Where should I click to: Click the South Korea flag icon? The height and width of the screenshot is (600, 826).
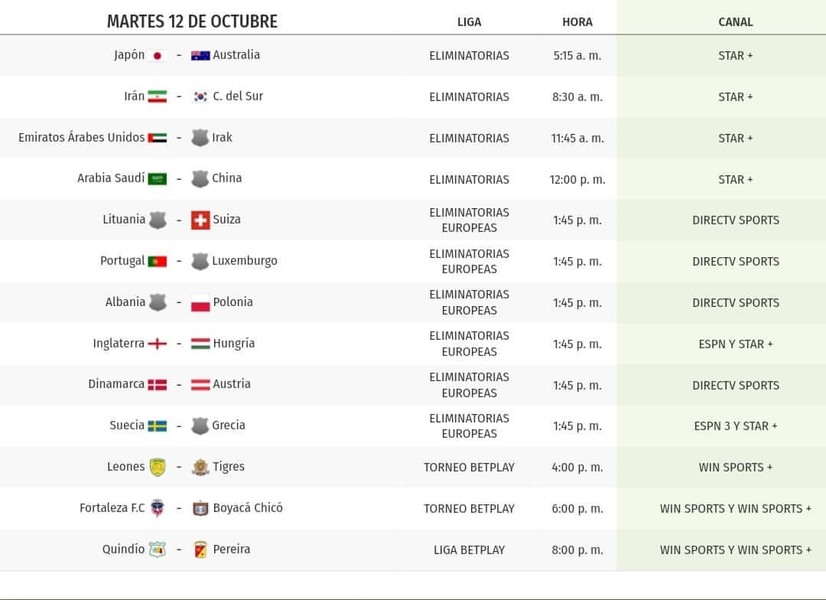pyautogui.click(x=200, y=96)
